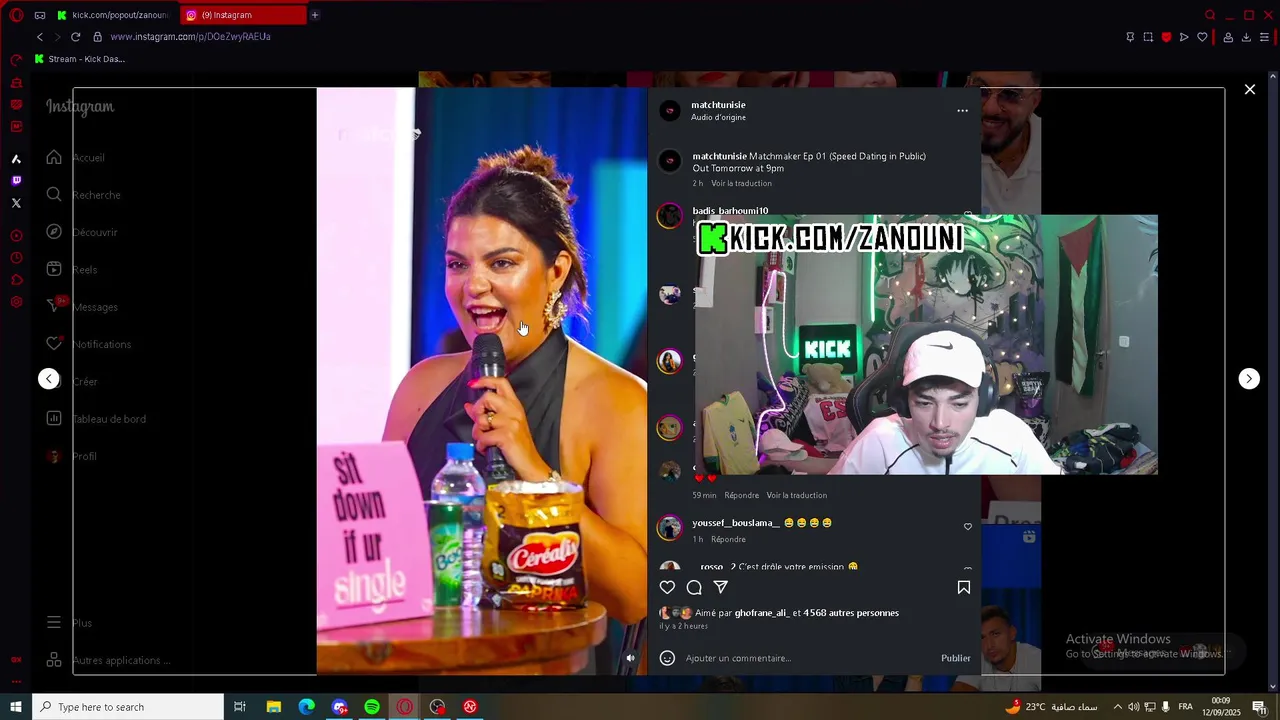Reload the current page
The height and width of the screenshot is (720, 1280).
coord(75,37)
